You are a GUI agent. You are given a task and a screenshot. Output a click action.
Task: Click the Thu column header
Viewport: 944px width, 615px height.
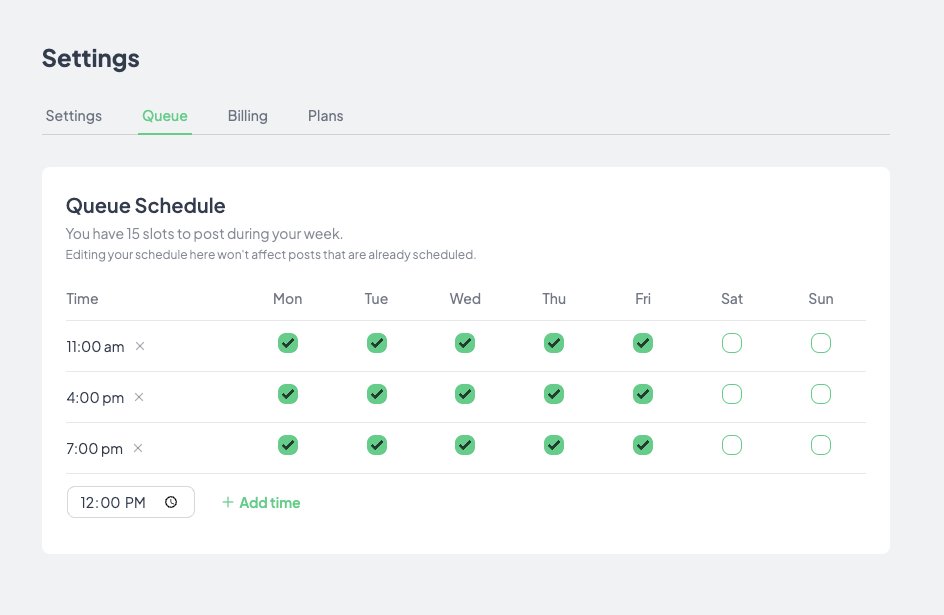click(x=554, y=298)
